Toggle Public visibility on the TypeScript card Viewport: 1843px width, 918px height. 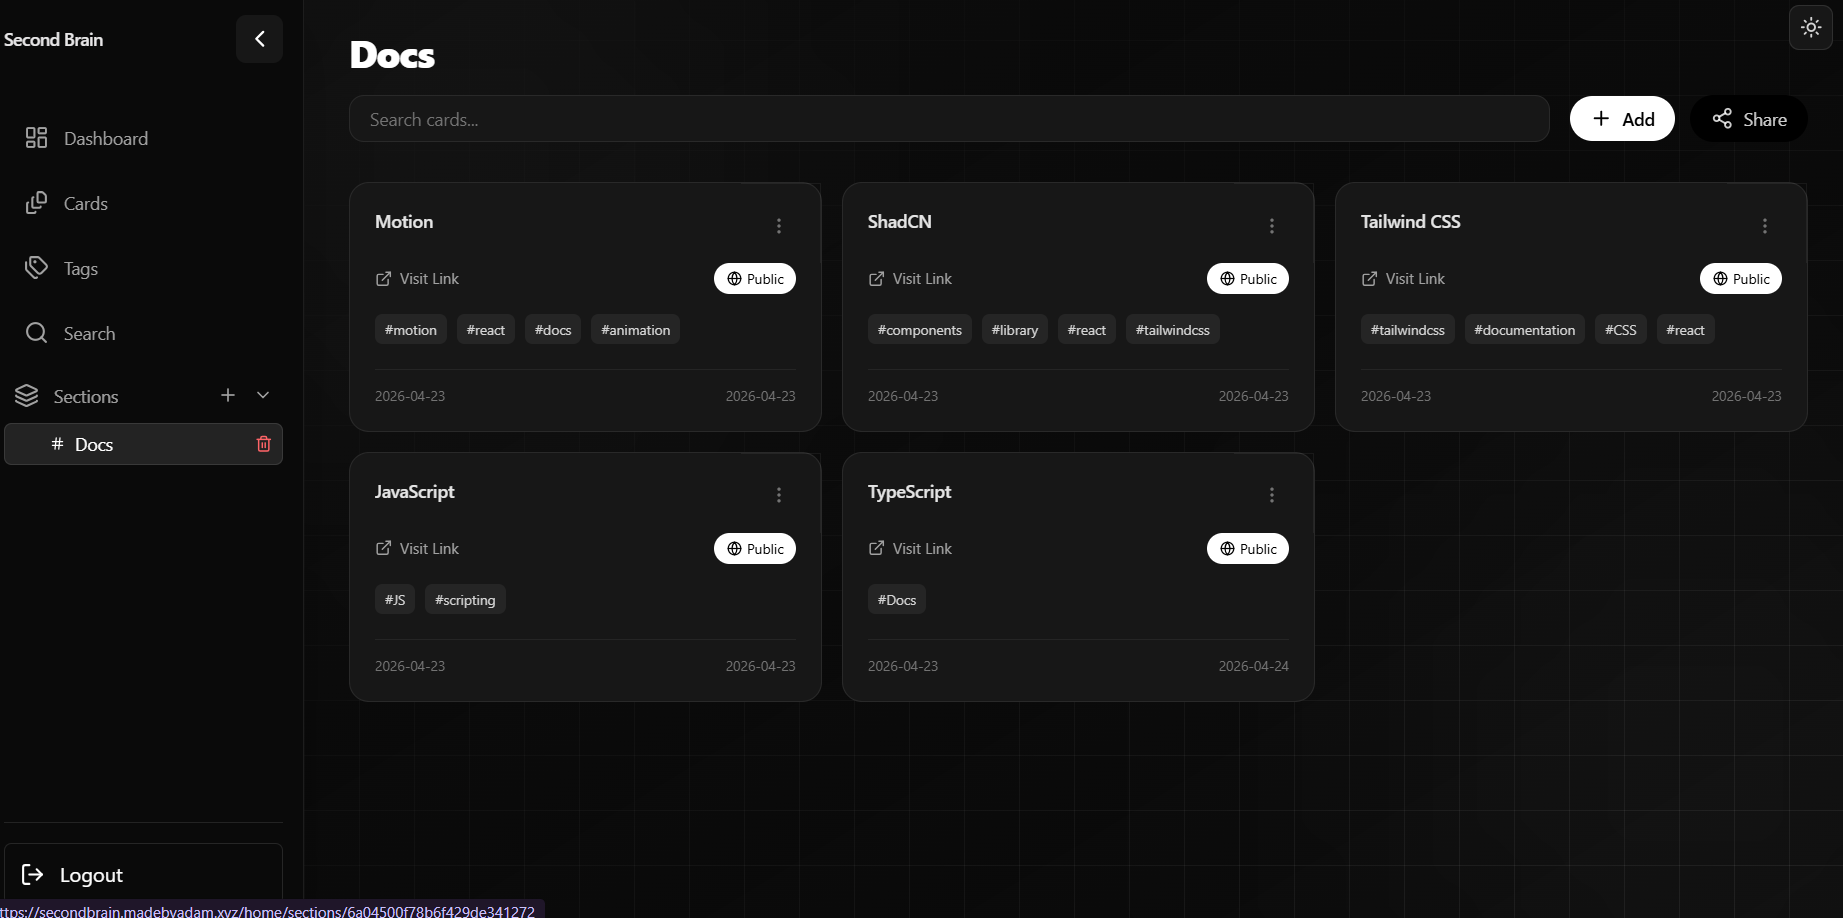pyautogui.click(x=1248, y=548)
